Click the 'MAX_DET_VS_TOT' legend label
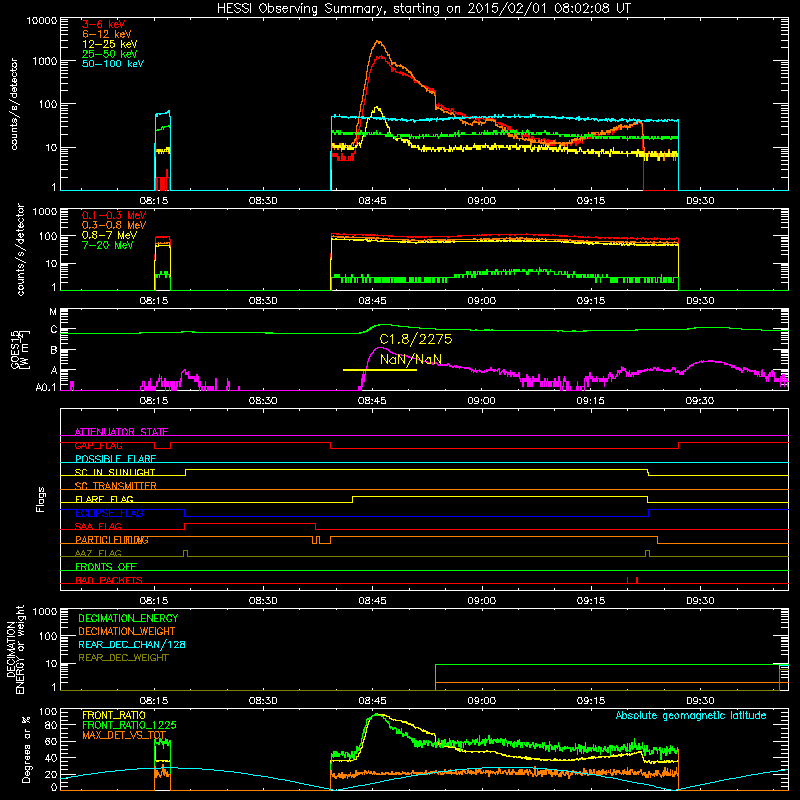This screenshot has height=800, width=800. pyautogui.click(x=124, y=735)
